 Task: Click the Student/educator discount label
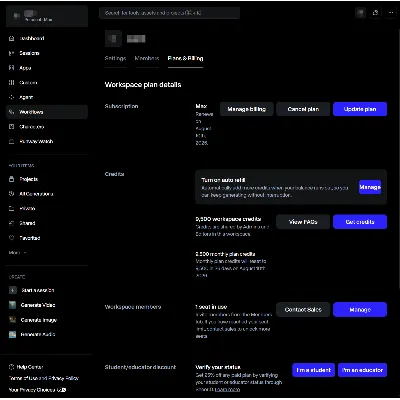pyautogui.click(x=140, y=367)
